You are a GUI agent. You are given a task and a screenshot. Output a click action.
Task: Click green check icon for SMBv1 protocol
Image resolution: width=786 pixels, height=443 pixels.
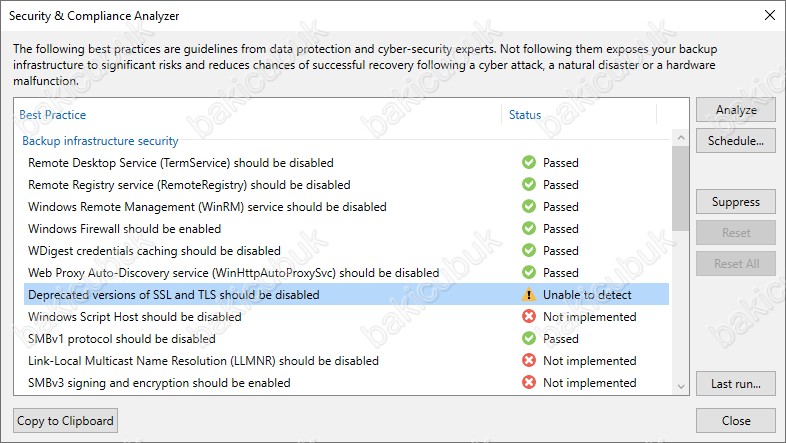[x=528, y=339]
